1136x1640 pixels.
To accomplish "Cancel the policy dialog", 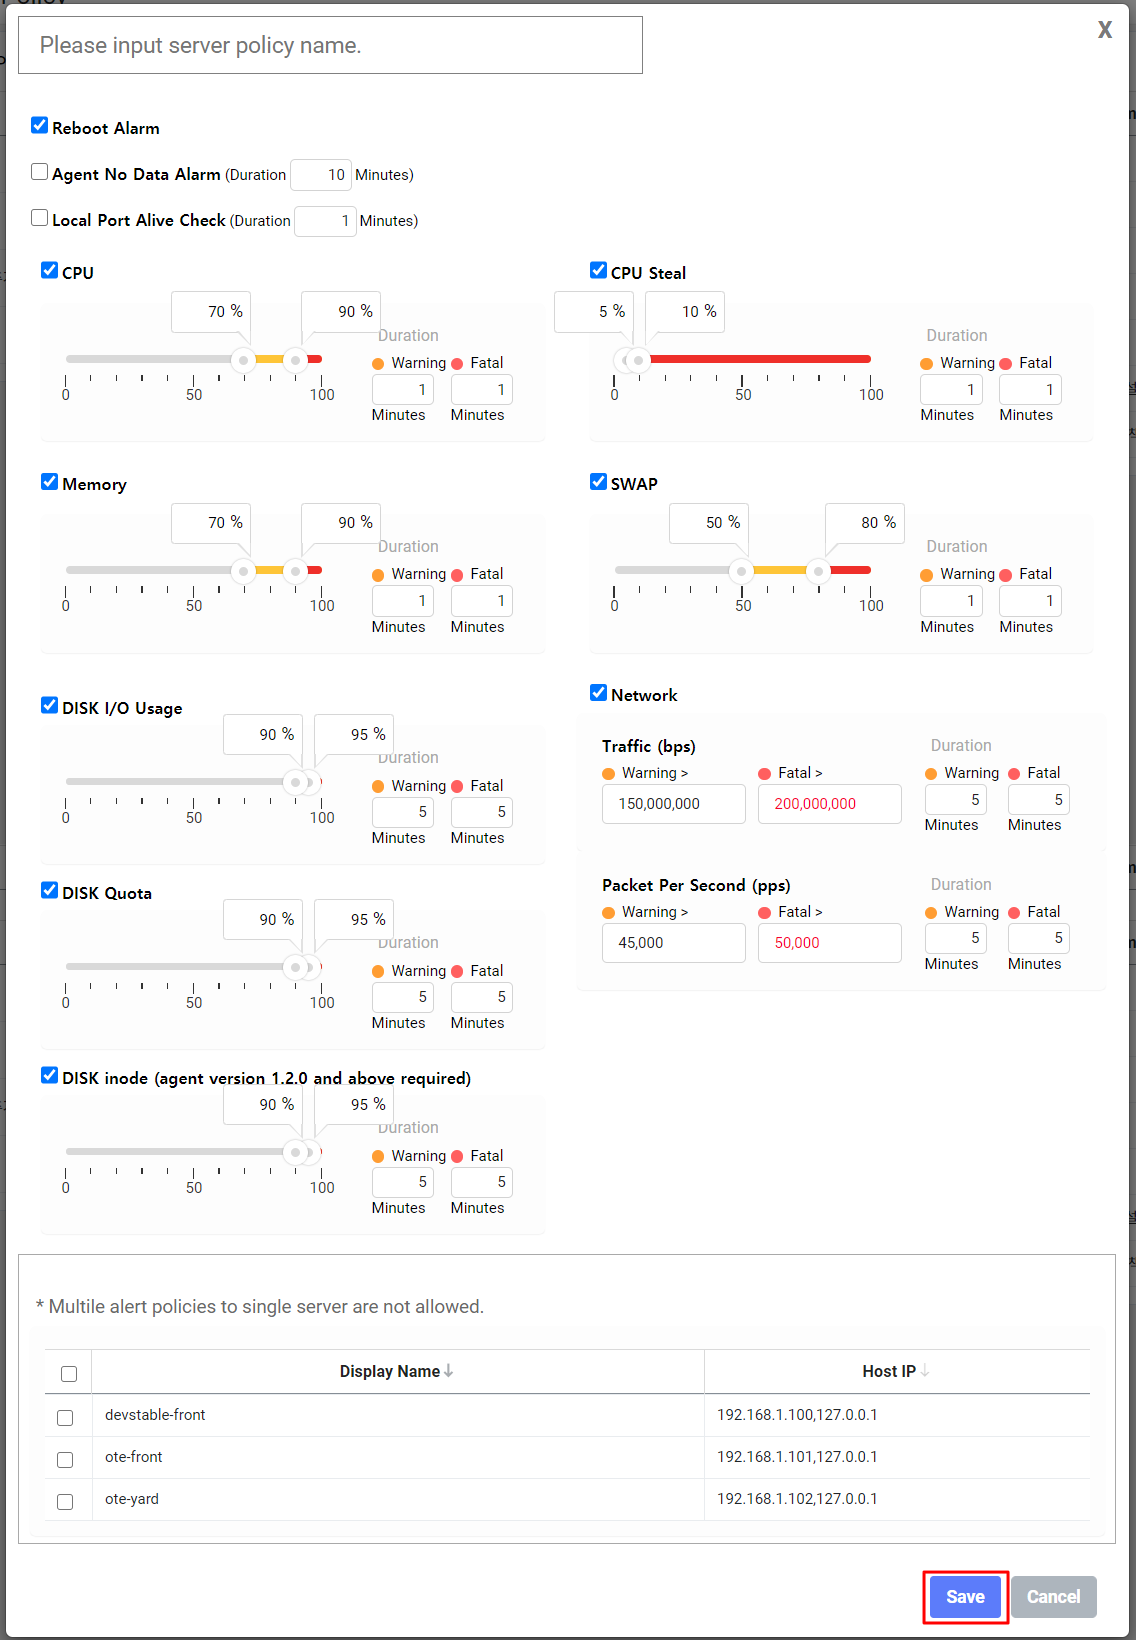I will [x=1053, y=1597].
